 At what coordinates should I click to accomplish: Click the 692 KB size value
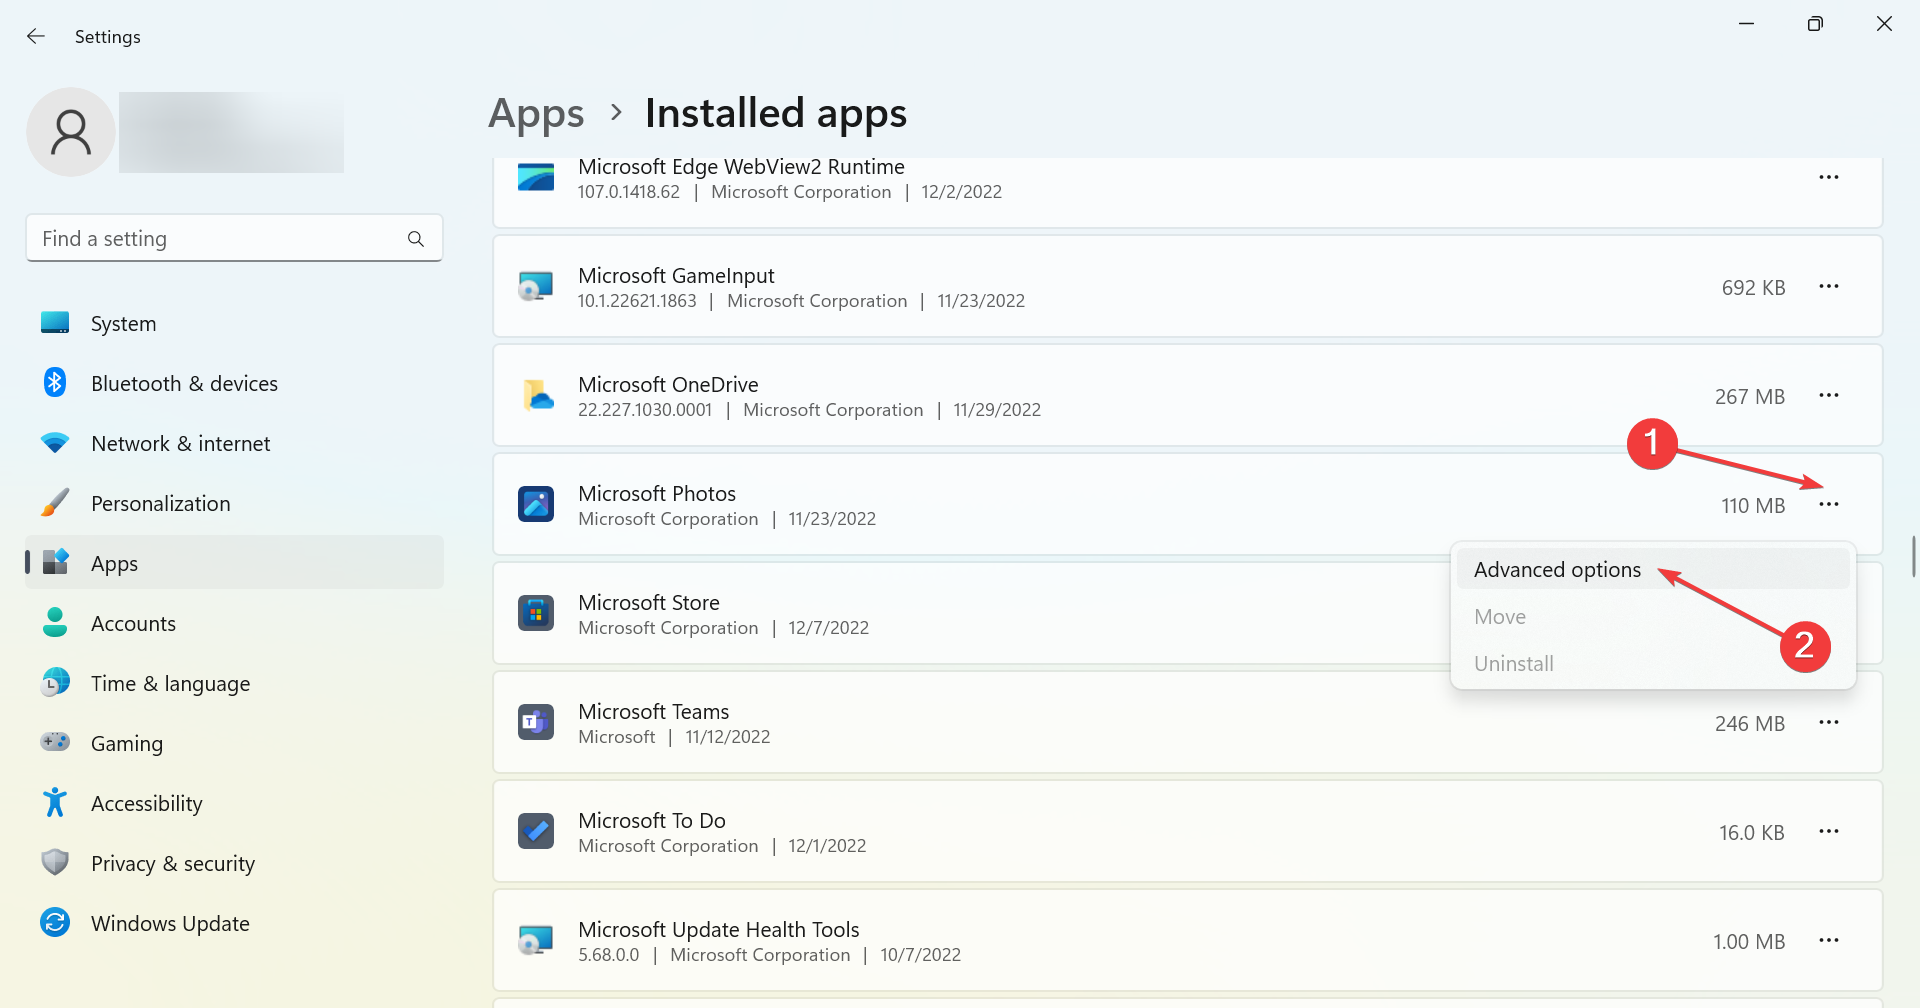click(1753, 287)
